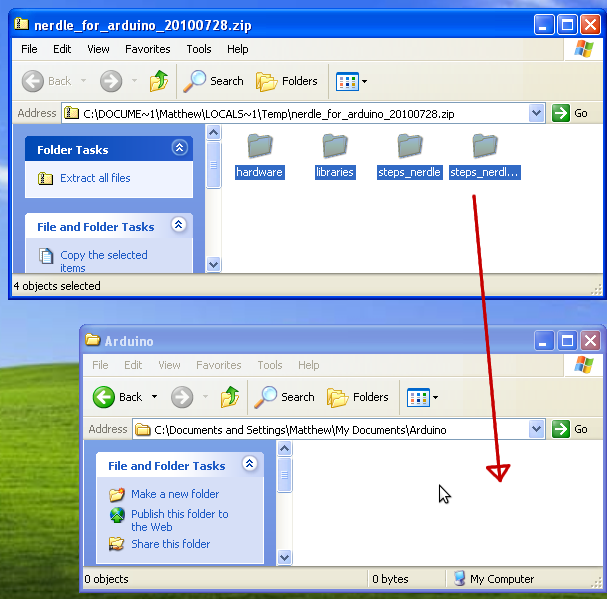Viewport: 607px width, 599px height.
Task: Click Back arrow in Arduino window
Action: coord(104,397)
